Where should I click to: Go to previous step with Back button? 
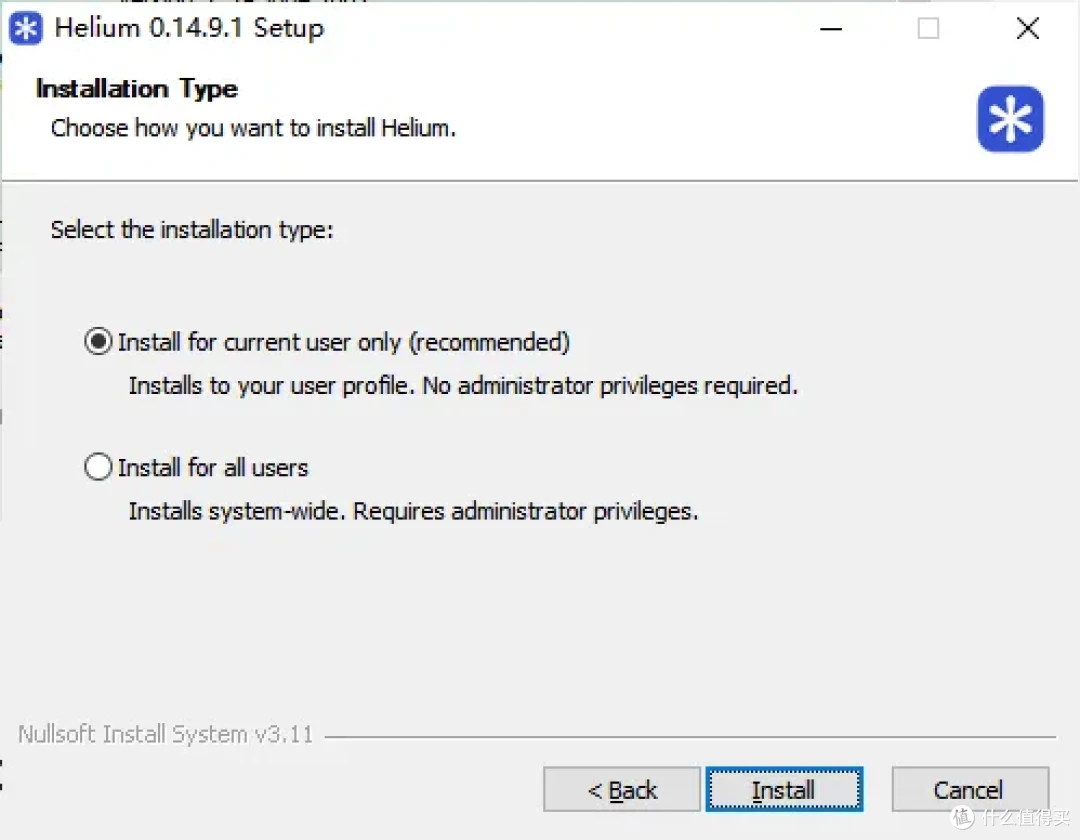[x=621, y=790]
